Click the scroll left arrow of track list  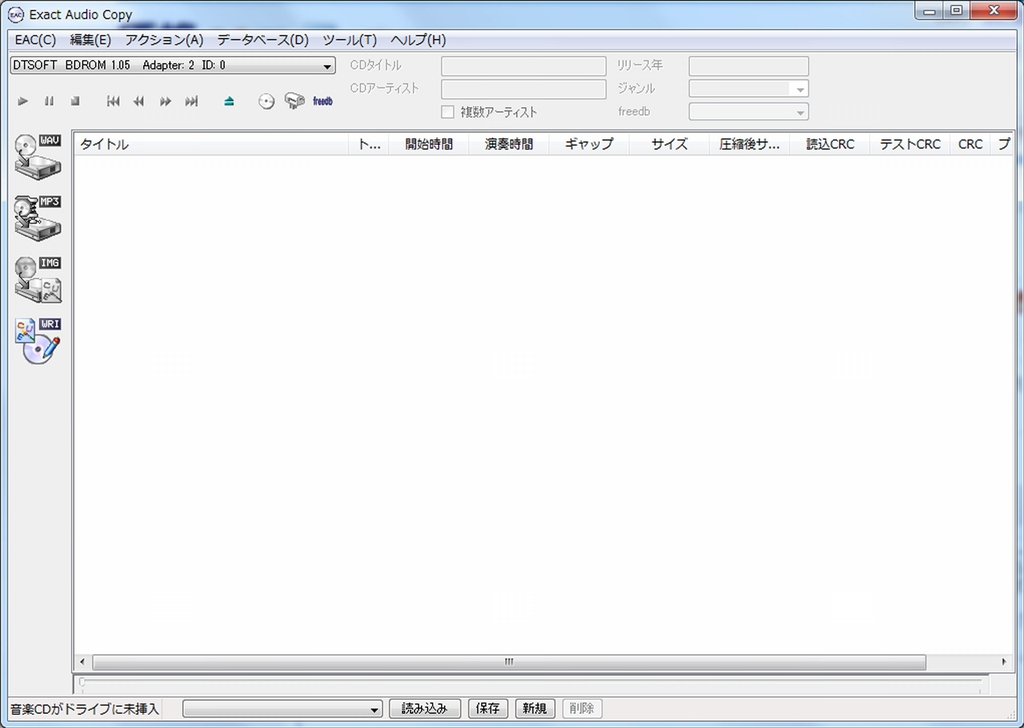pos(82,662)
